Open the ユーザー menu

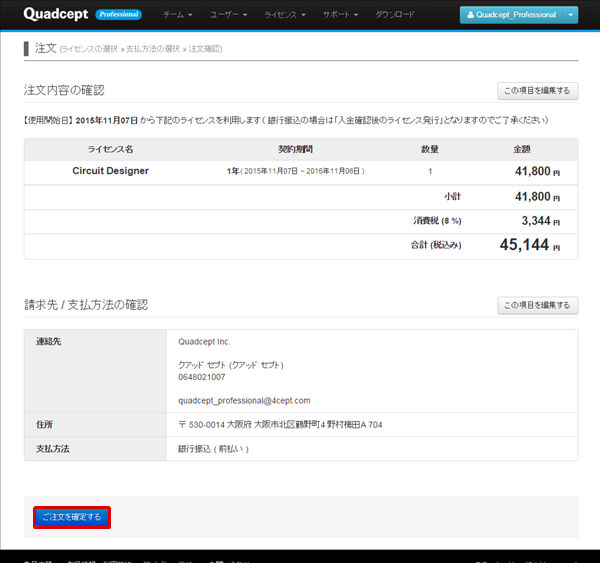228,15
